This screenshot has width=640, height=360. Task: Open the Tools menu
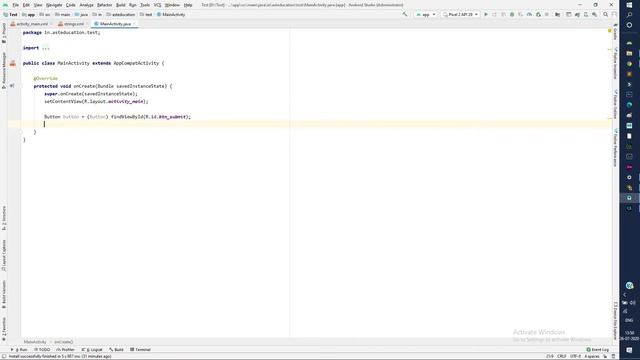pyautogui.click(x=145, y=5)
